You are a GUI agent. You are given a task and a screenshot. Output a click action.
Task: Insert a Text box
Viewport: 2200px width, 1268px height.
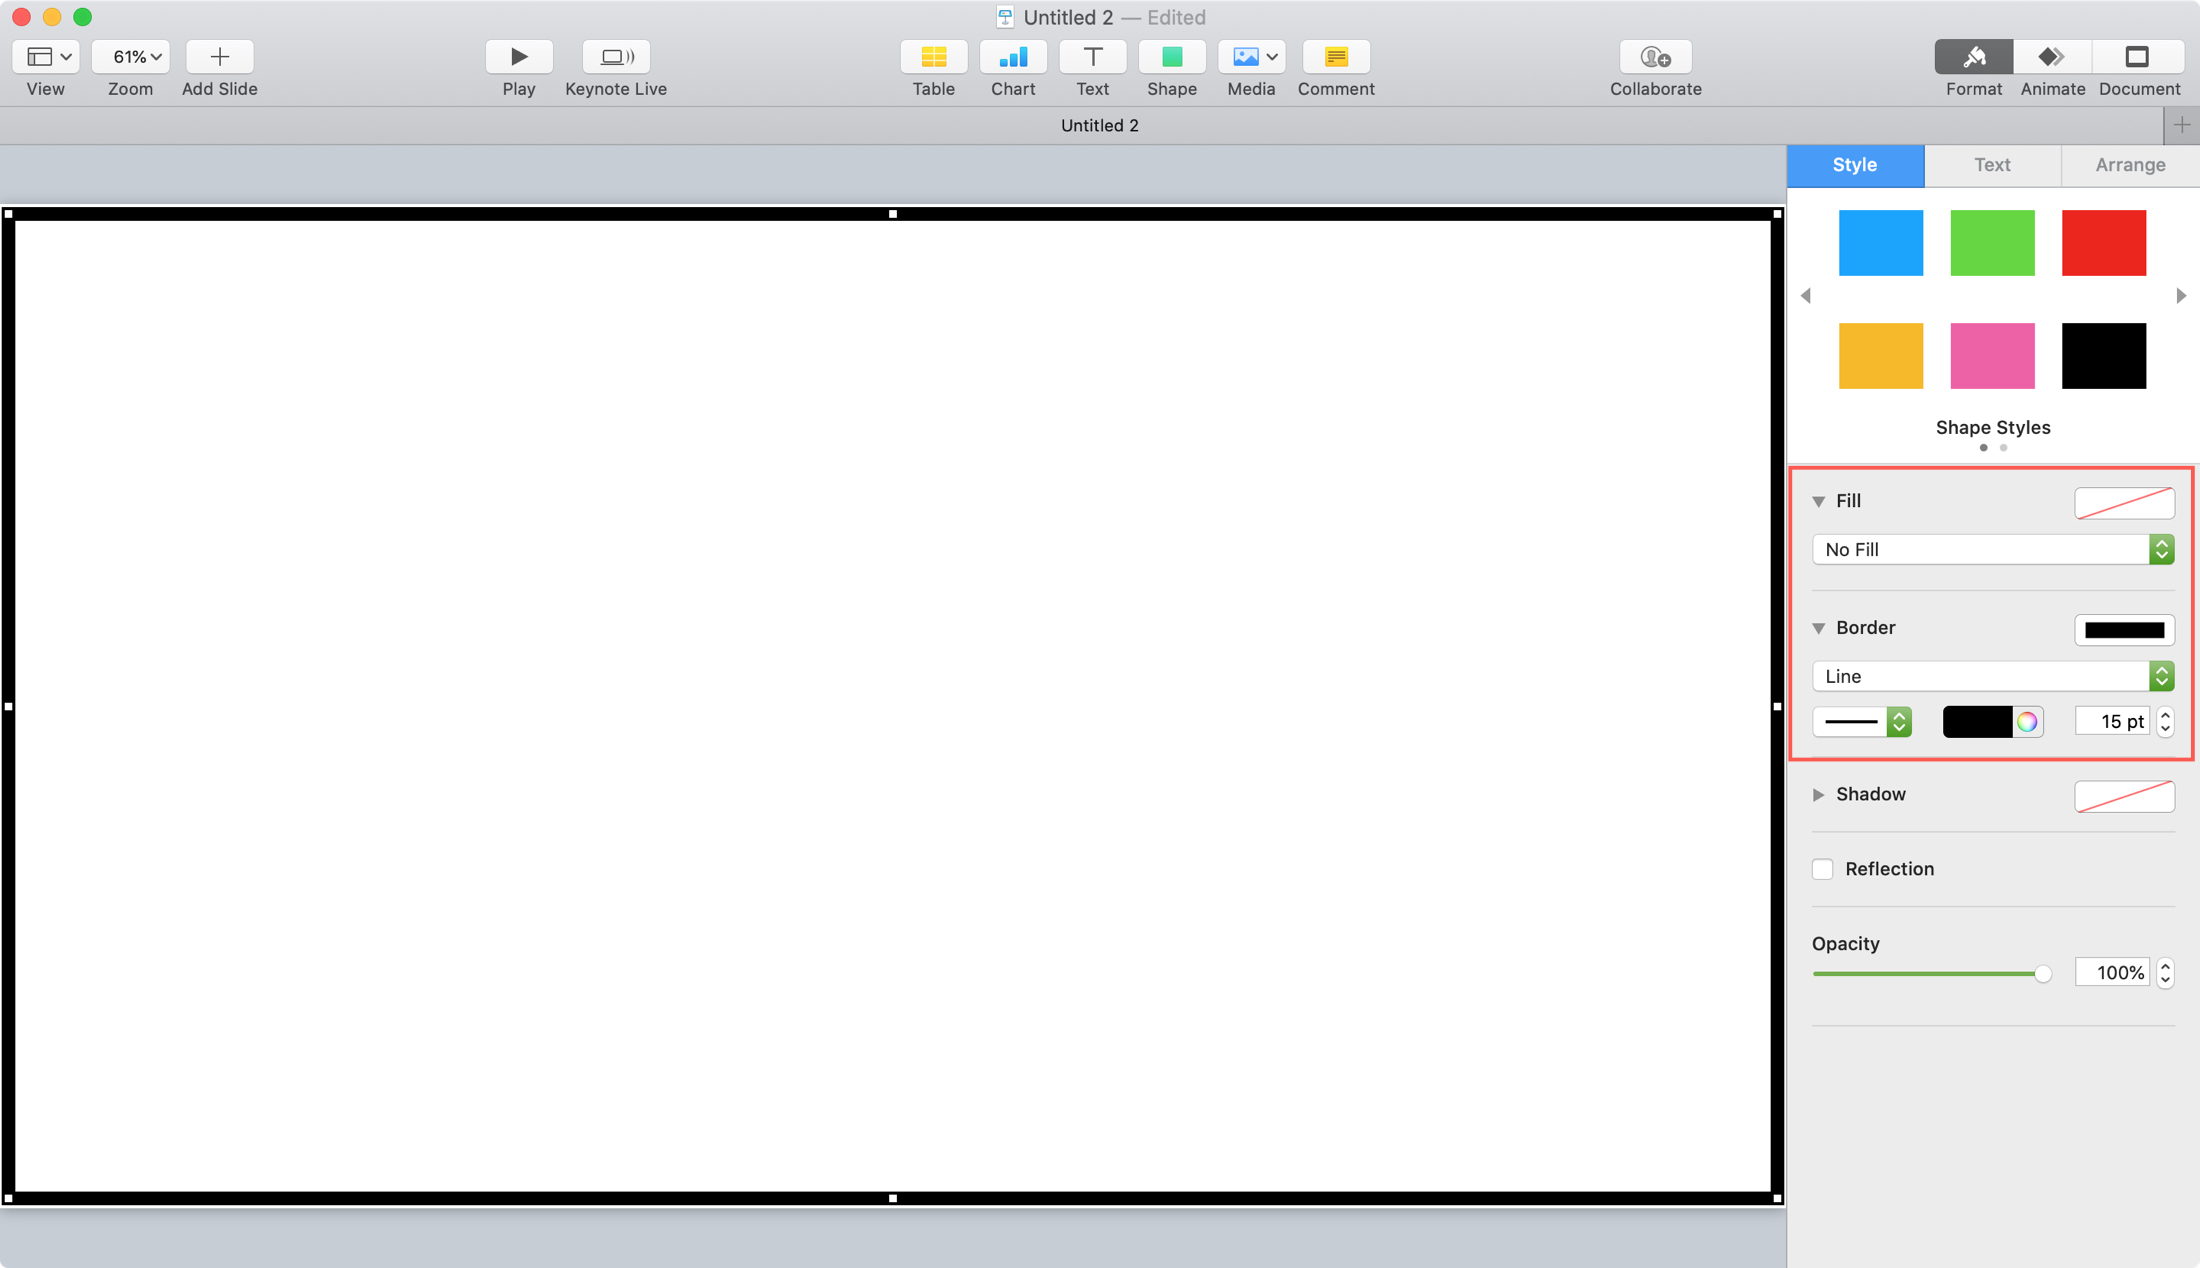[x=1092, y=57]
